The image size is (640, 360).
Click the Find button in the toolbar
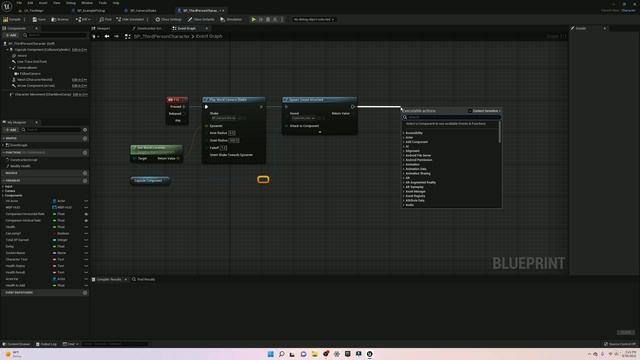click(105, 19)
